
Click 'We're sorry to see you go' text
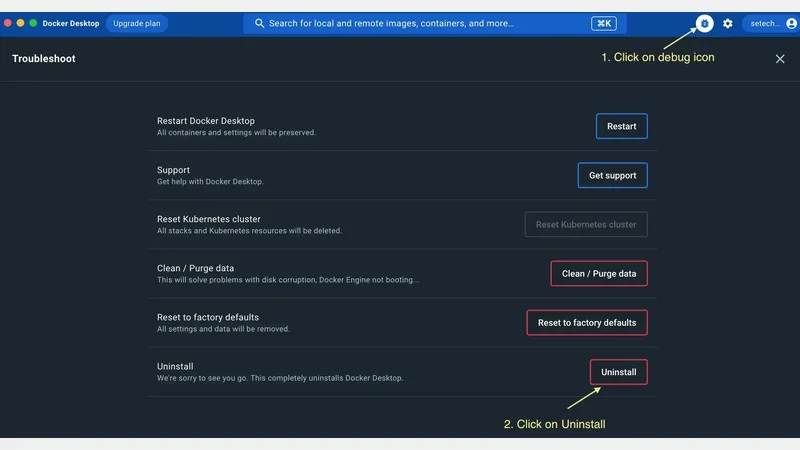tap(202, 378)
